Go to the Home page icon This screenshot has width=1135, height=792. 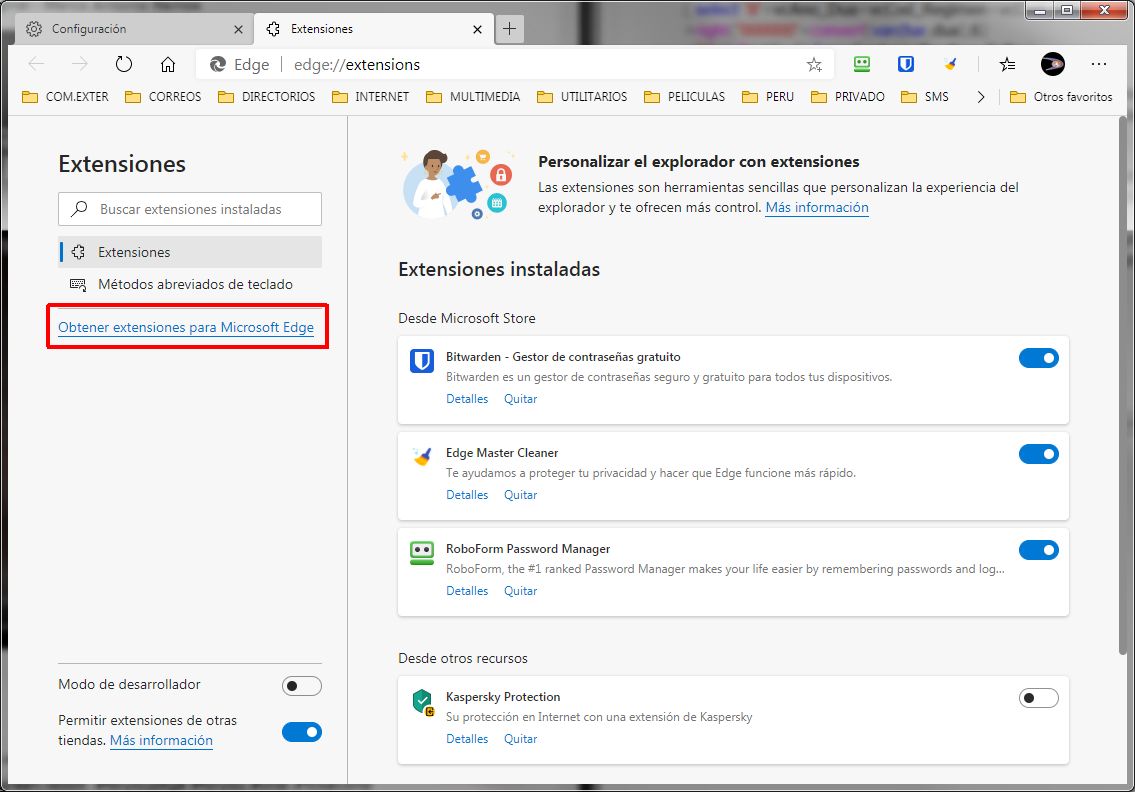click(x=168, y=64)
